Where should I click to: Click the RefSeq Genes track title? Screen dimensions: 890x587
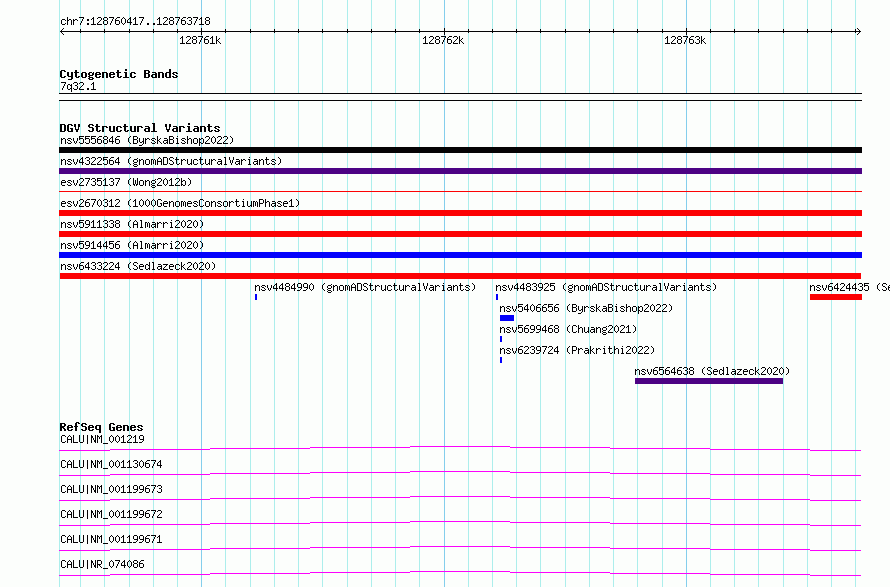[x=101, y=427]
